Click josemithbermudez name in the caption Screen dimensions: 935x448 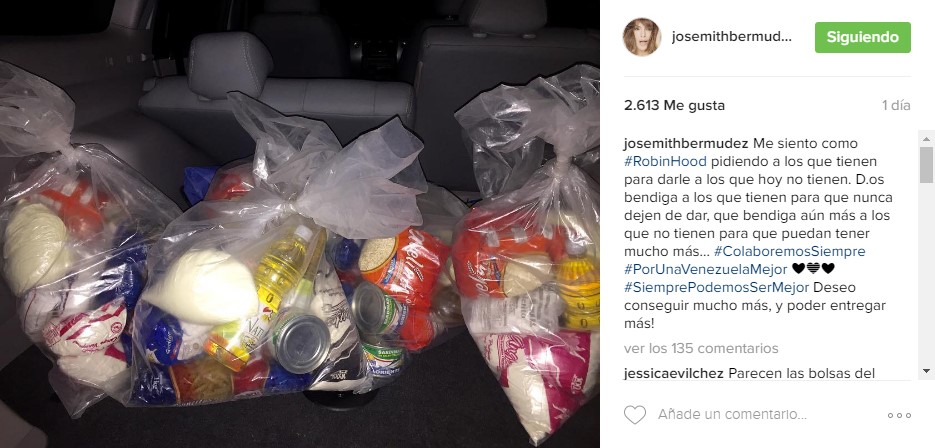tap(686, 143)
